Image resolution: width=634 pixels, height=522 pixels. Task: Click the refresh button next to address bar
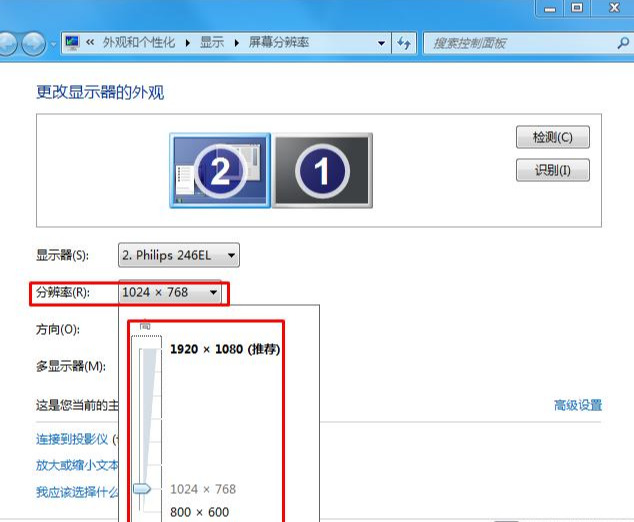[404, 43]
